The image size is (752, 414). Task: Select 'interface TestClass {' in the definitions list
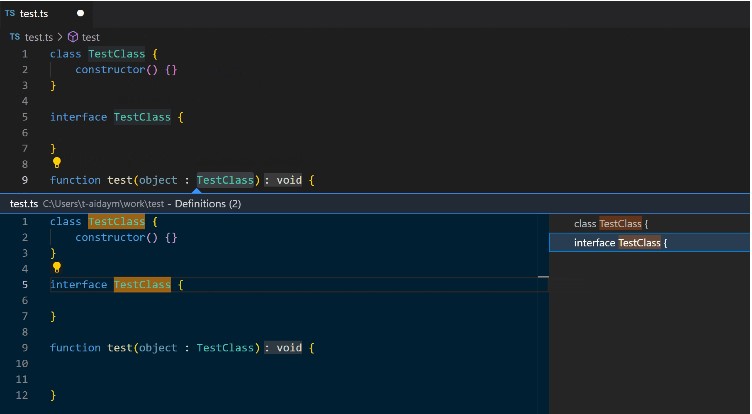[x=620, y=243]
